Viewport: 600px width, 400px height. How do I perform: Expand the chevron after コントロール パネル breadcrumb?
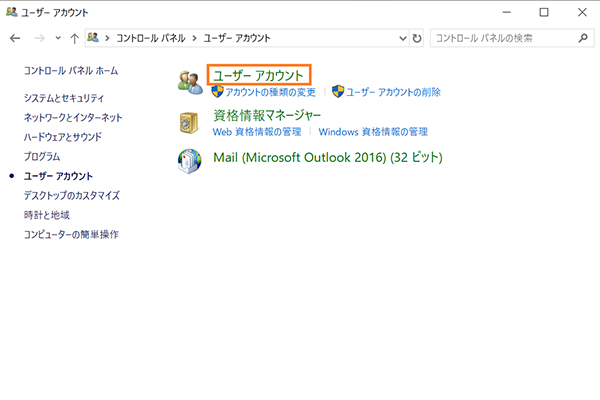[195, 38]
